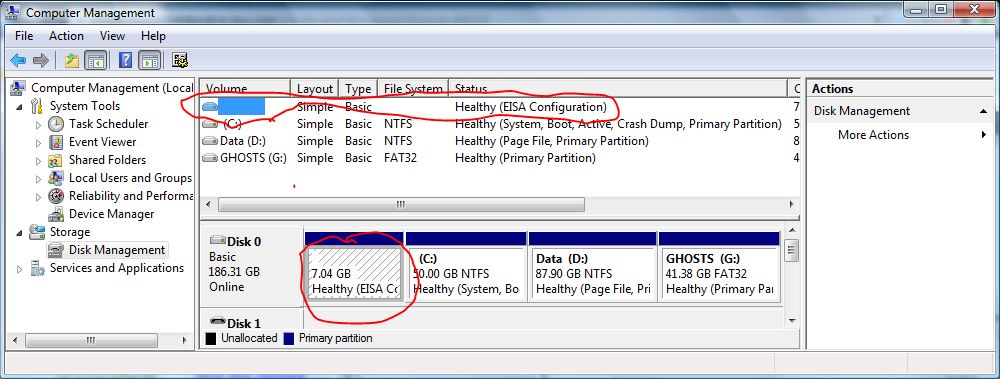Click the Services and Applications icon

(x=38, y=268)
